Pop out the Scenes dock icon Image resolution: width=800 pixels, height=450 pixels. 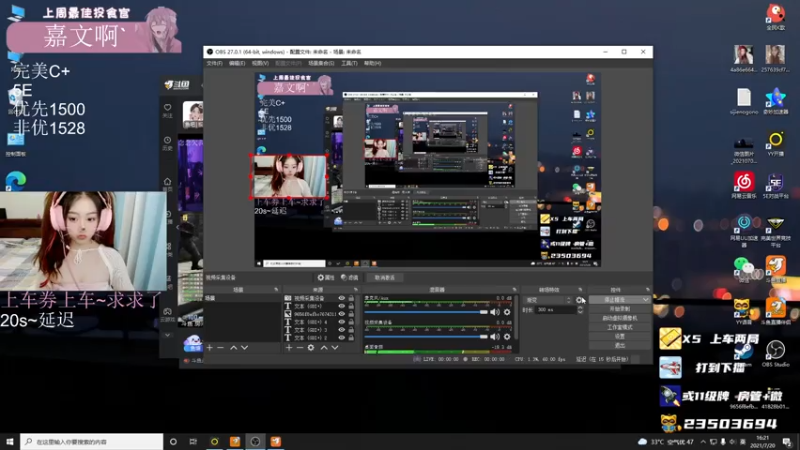(276, 290)
